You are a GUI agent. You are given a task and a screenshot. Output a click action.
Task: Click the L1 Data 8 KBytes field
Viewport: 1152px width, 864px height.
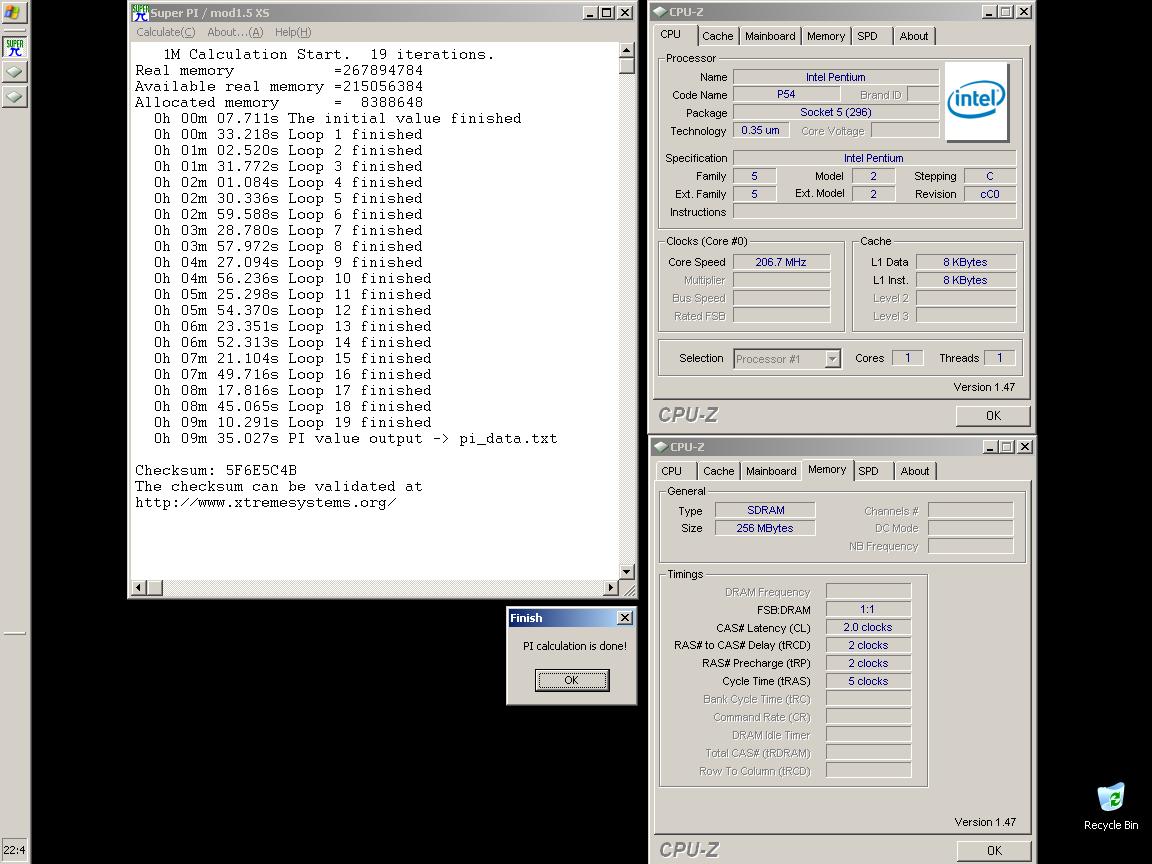(966, 262)
